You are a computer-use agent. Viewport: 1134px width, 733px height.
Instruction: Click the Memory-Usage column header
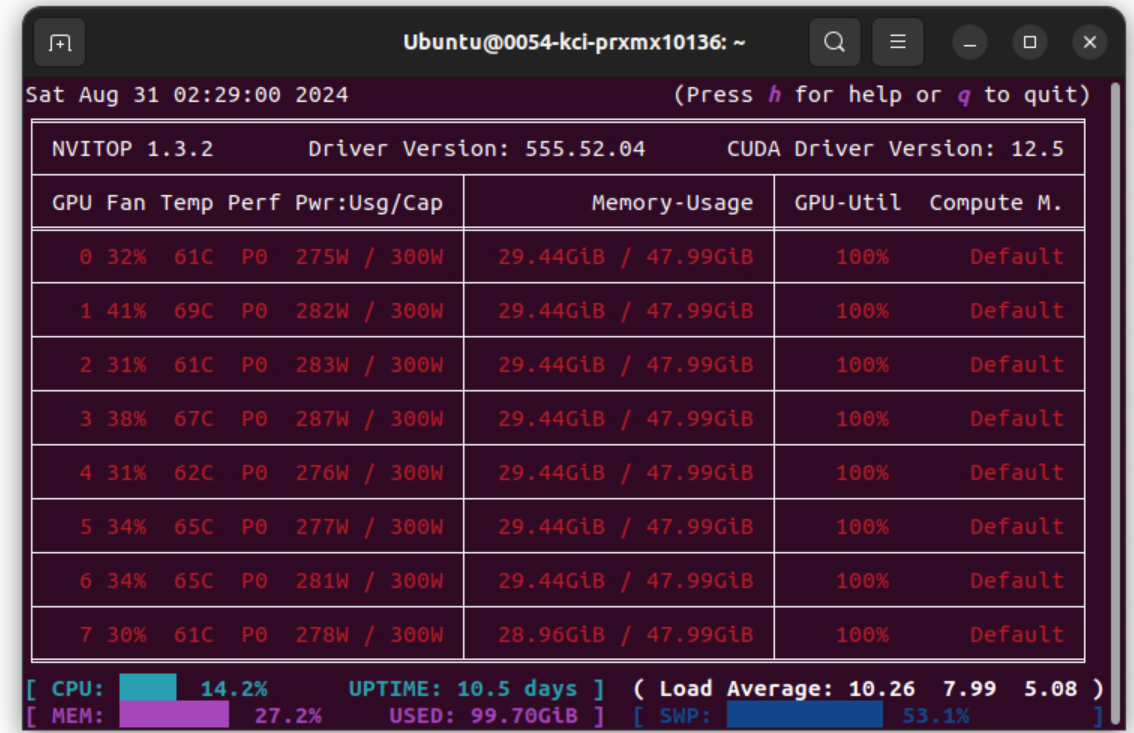pyautogui.click(x=672, y=203)
